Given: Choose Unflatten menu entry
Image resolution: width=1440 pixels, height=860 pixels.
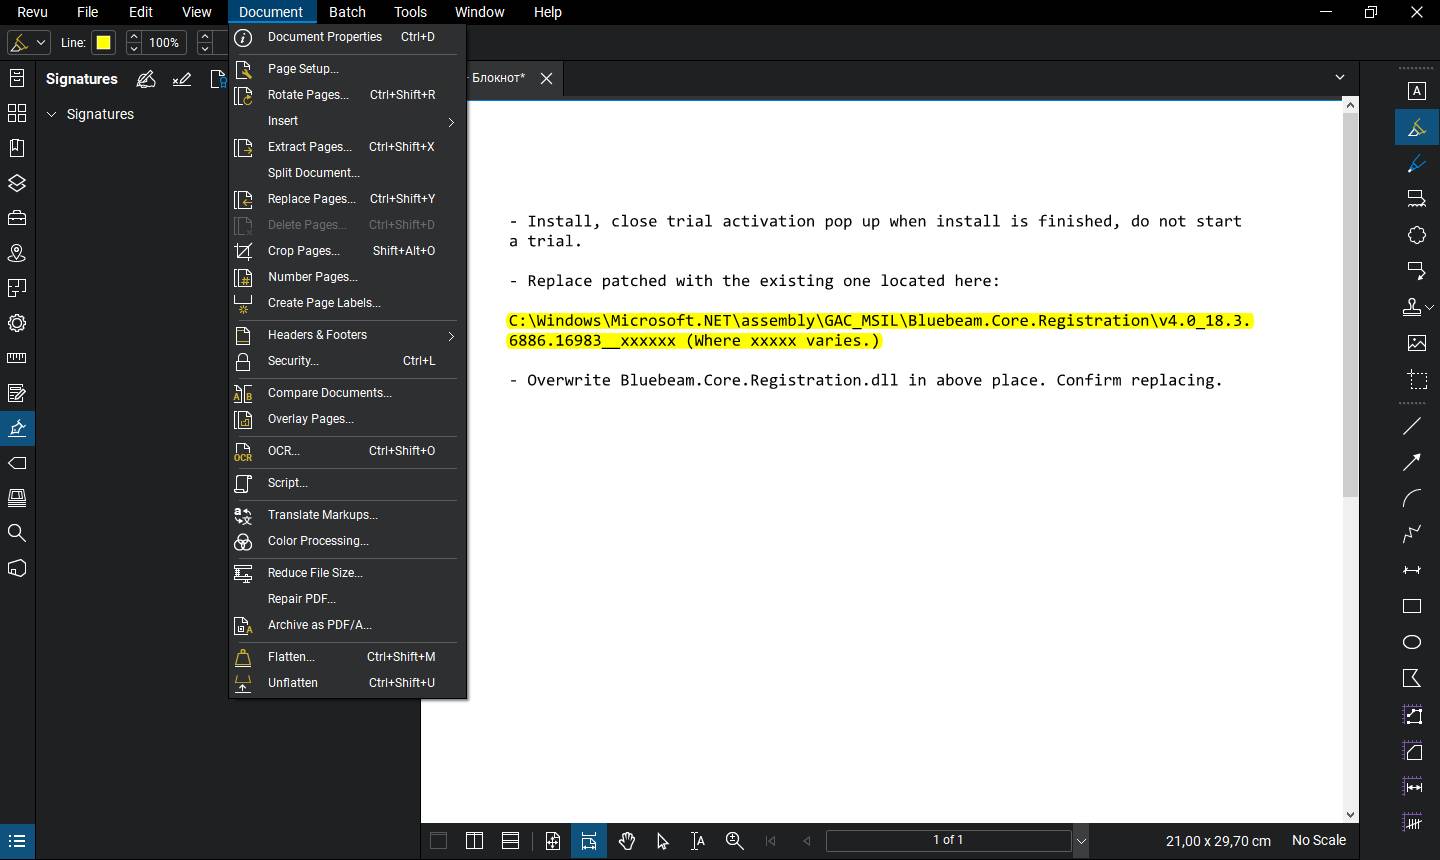Looking at the screenshot, I should [x=347, y=683].
